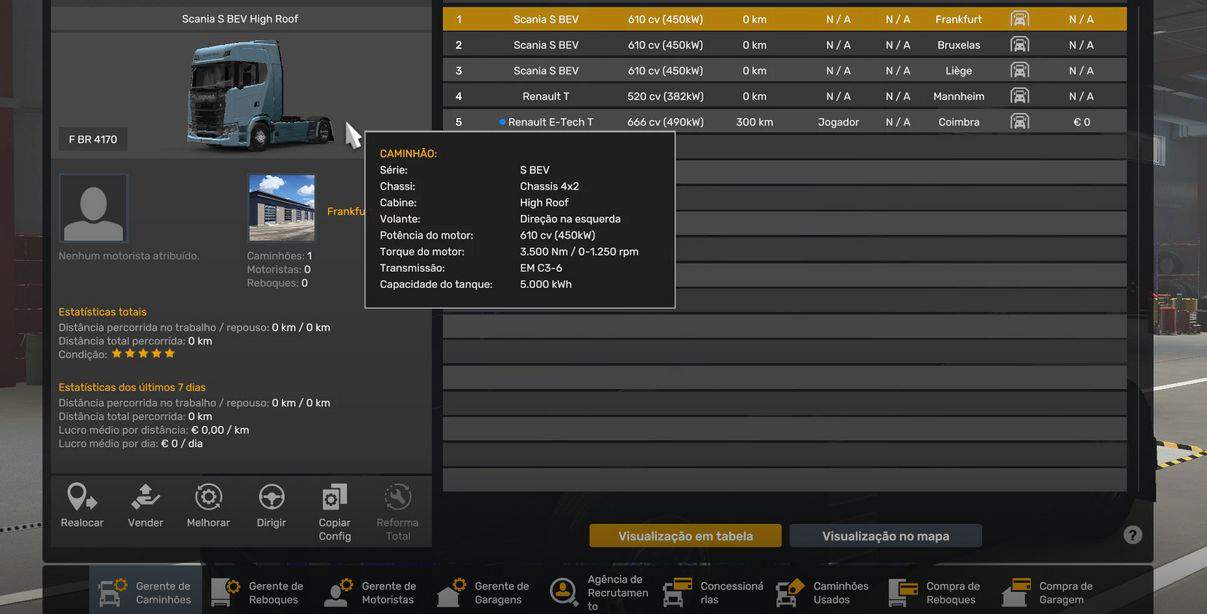Click the empty driver portrait placeholder
Screen dimensions: 1207x614
pyautogui.click(x=93, y=208)
